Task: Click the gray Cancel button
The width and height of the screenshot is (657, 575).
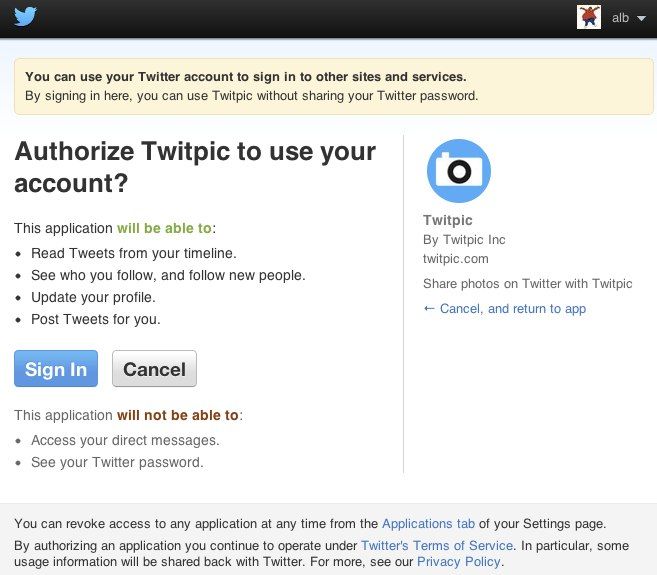Action: (154, 369)
